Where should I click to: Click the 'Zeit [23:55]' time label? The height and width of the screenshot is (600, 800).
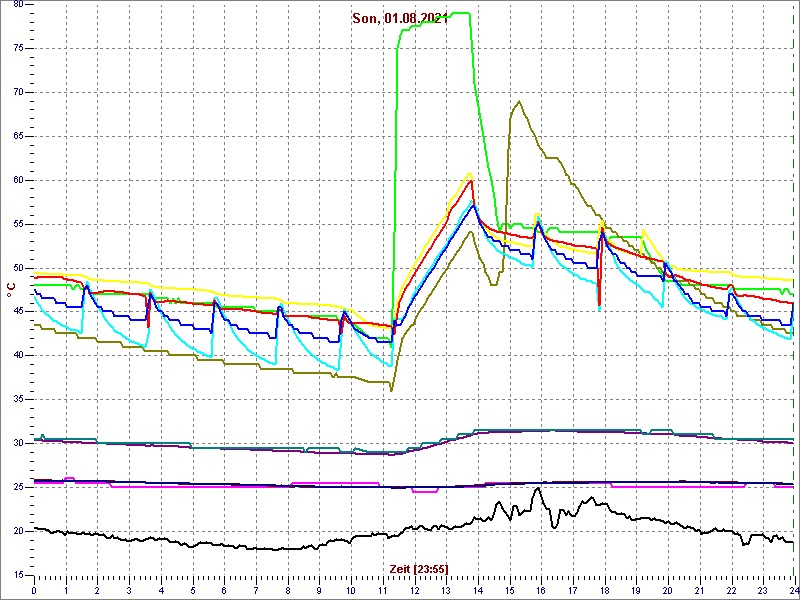click(x=419, y=569)
